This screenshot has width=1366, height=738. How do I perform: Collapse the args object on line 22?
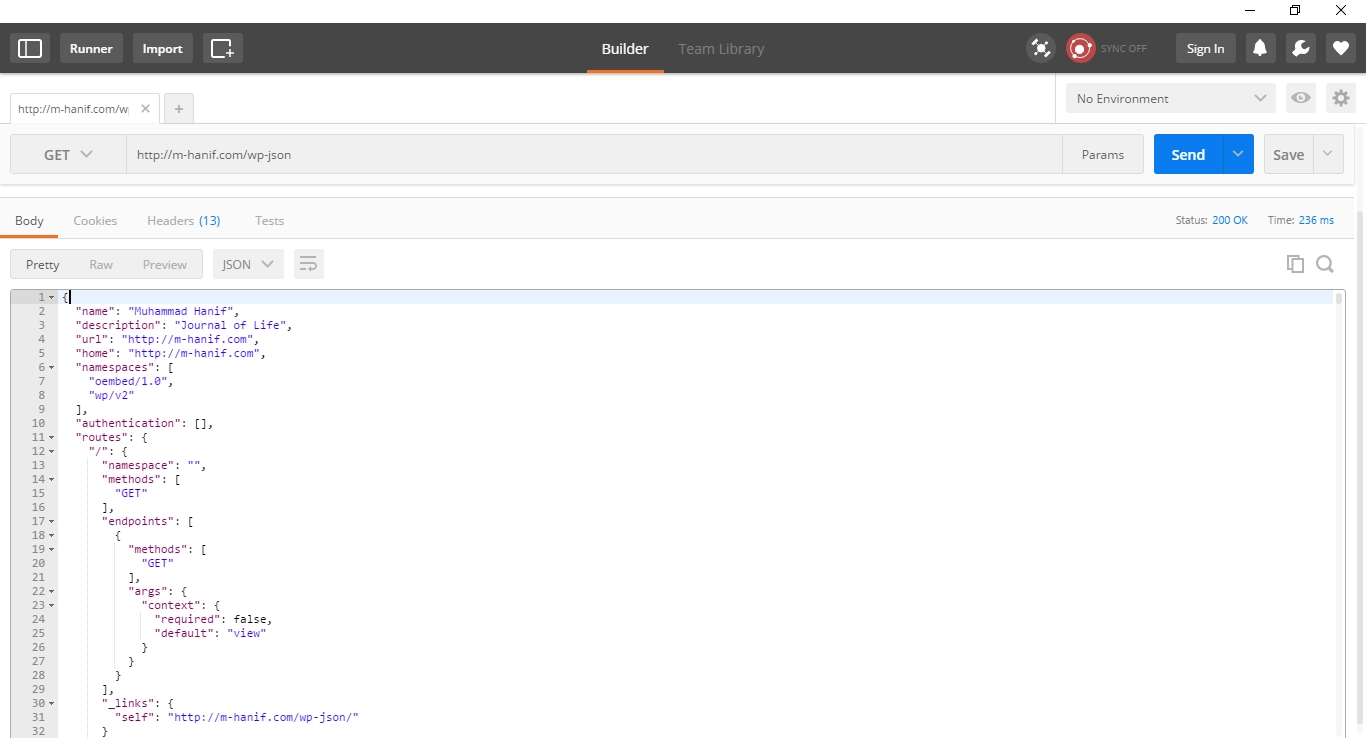coord(51,591)
